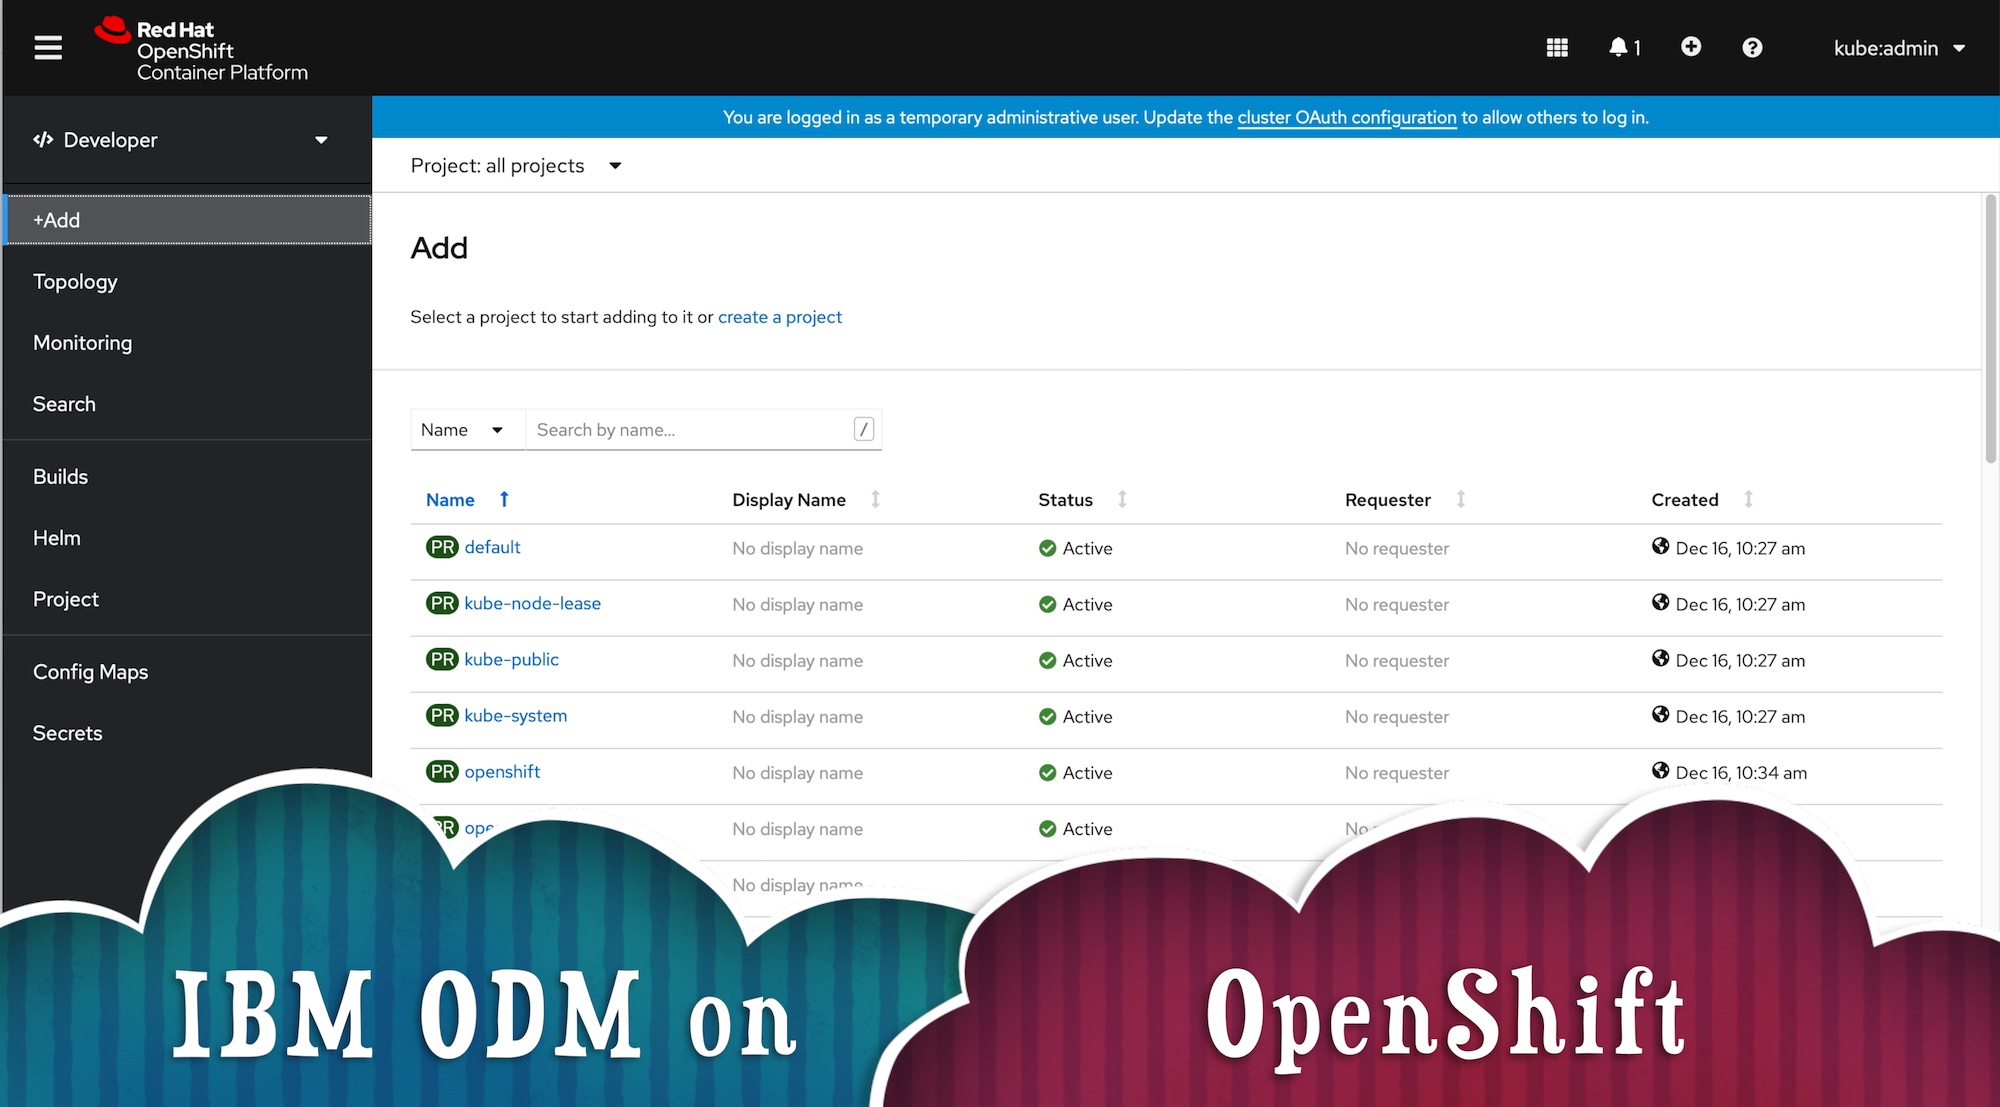Screen dimensions: 2000x1107
Task: Click the green Active check icon for default
Action: click(1047, 548)
